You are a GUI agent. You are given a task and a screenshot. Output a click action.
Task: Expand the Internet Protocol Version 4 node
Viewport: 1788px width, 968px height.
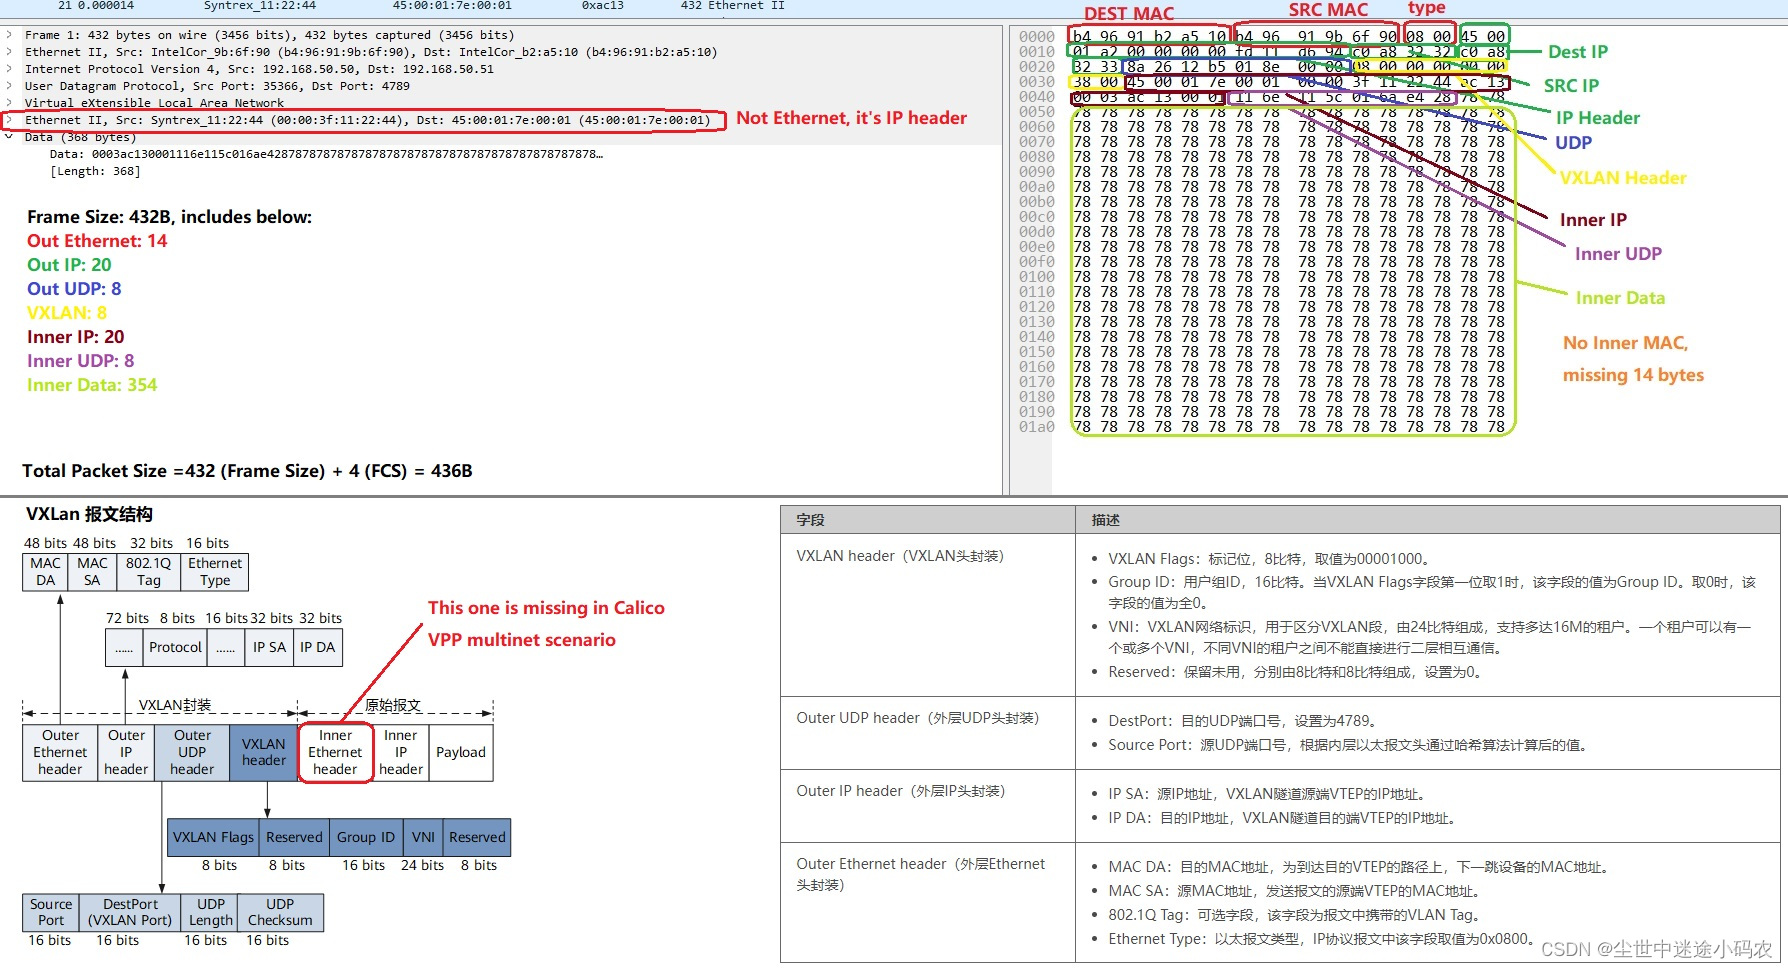click(x=9, y=69)
